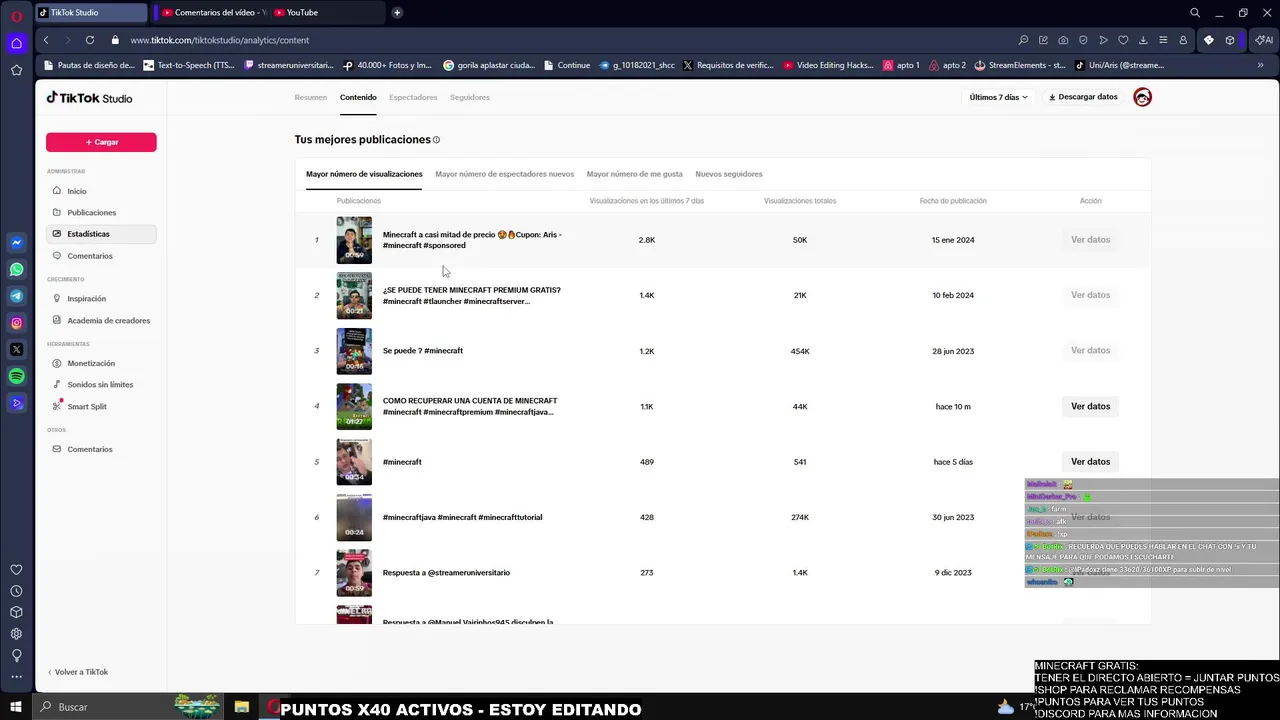This screenshot has height=720, width=1280.
Task: Switch to Comentarios del vídeo browser tab
Action: 213,12
